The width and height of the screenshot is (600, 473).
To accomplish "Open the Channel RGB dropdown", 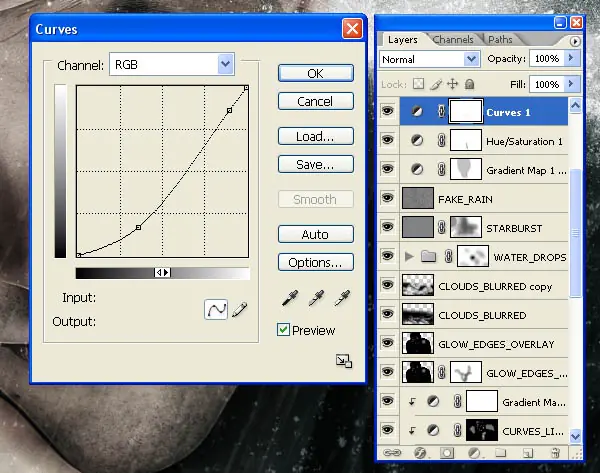I will pos(225,64).
